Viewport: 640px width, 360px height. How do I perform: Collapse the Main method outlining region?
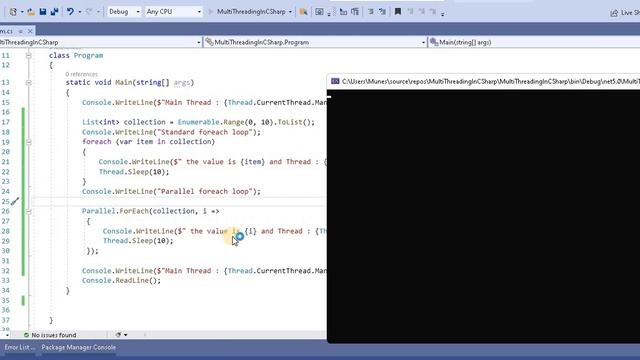[x=29, y=82]
